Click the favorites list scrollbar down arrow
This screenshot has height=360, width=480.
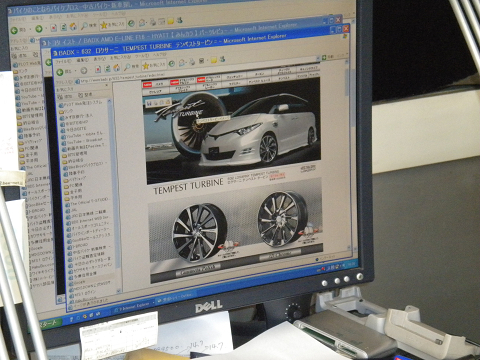(118, 291)
